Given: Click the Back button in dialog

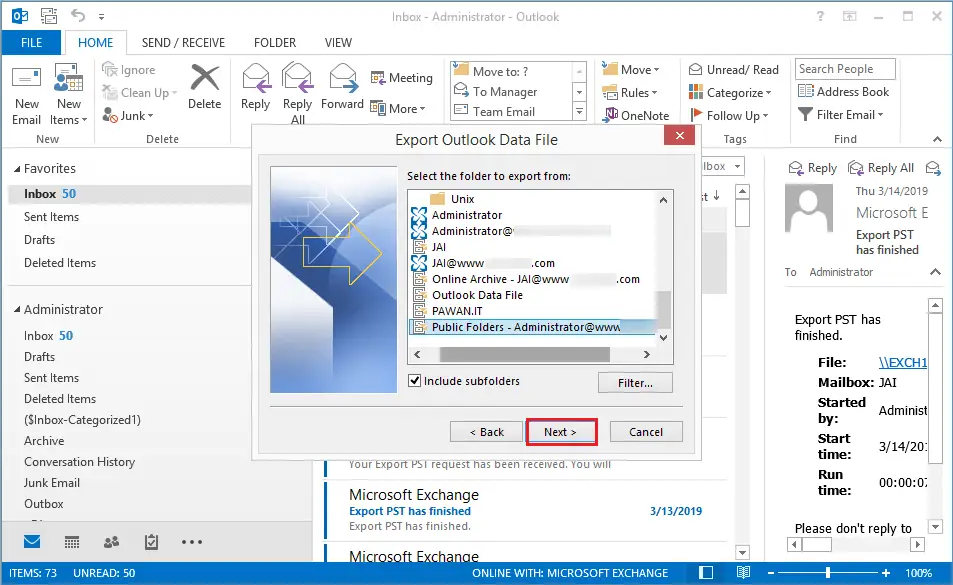Looking at the screenshot, I should [x=486, y=432].
